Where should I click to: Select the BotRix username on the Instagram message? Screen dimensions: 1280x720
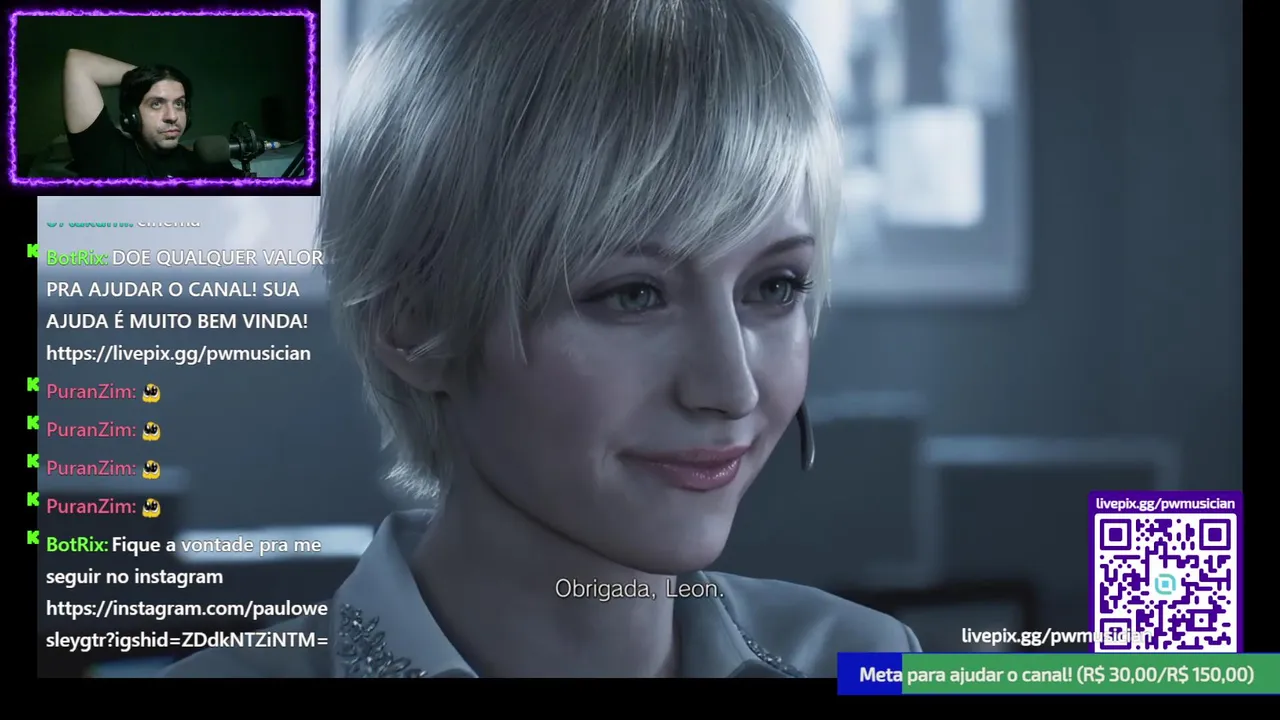coord(76,544)
